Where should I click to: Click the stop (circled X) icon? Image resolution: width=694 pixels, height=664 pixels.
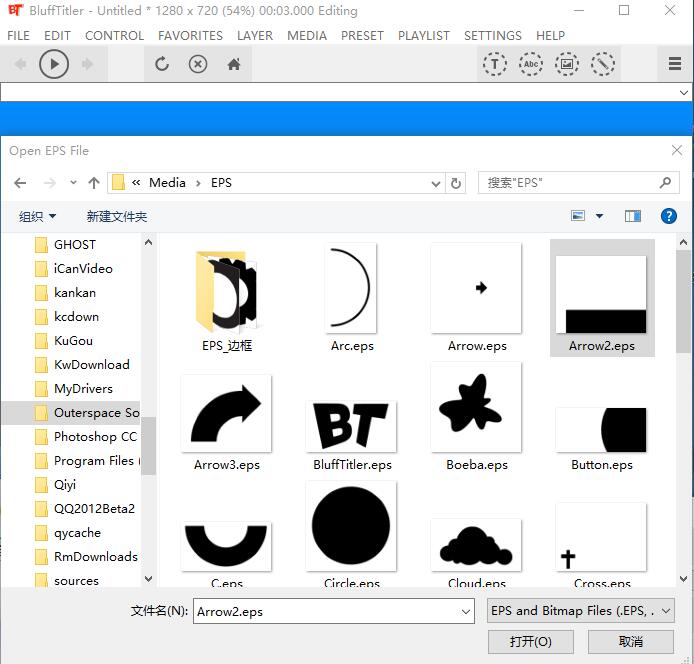click(198, 64)
